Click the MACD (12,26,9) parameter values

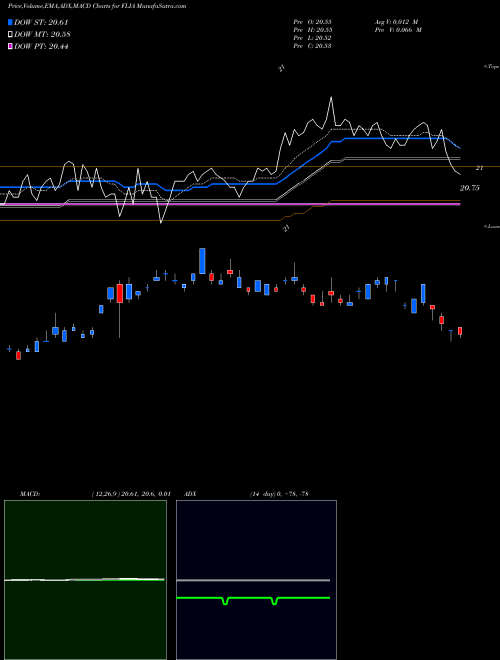[130, 494]
